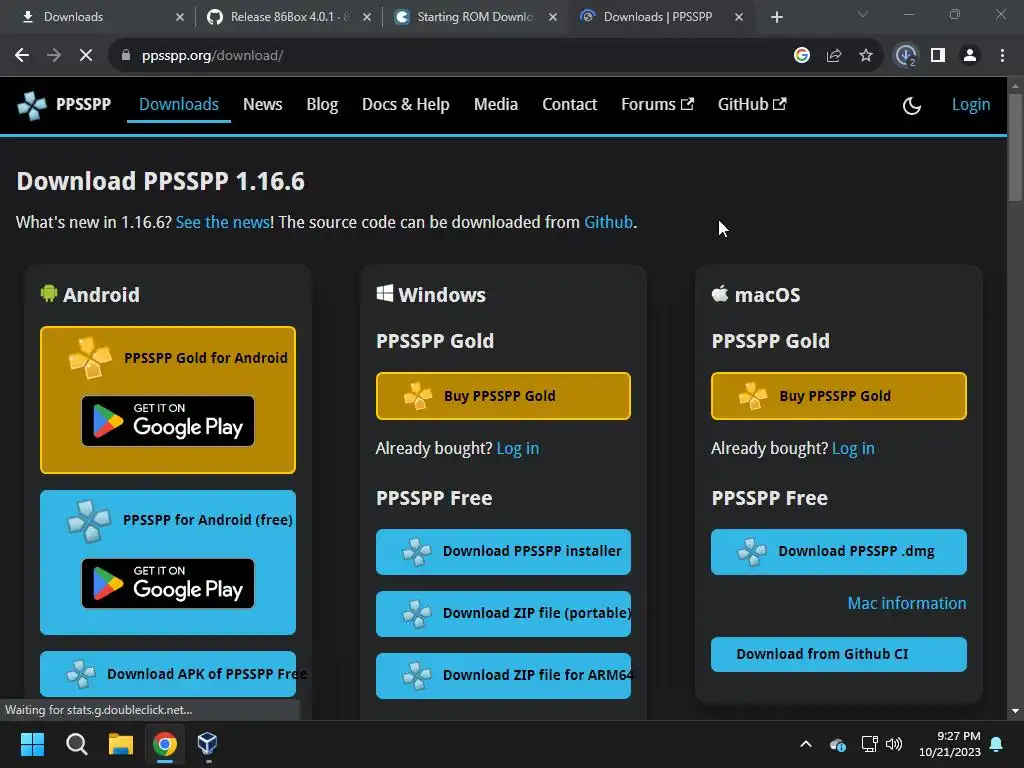This screenshot has height=768, width=1024.
Task: Open a new browser tab
Action: coord(776,17)
